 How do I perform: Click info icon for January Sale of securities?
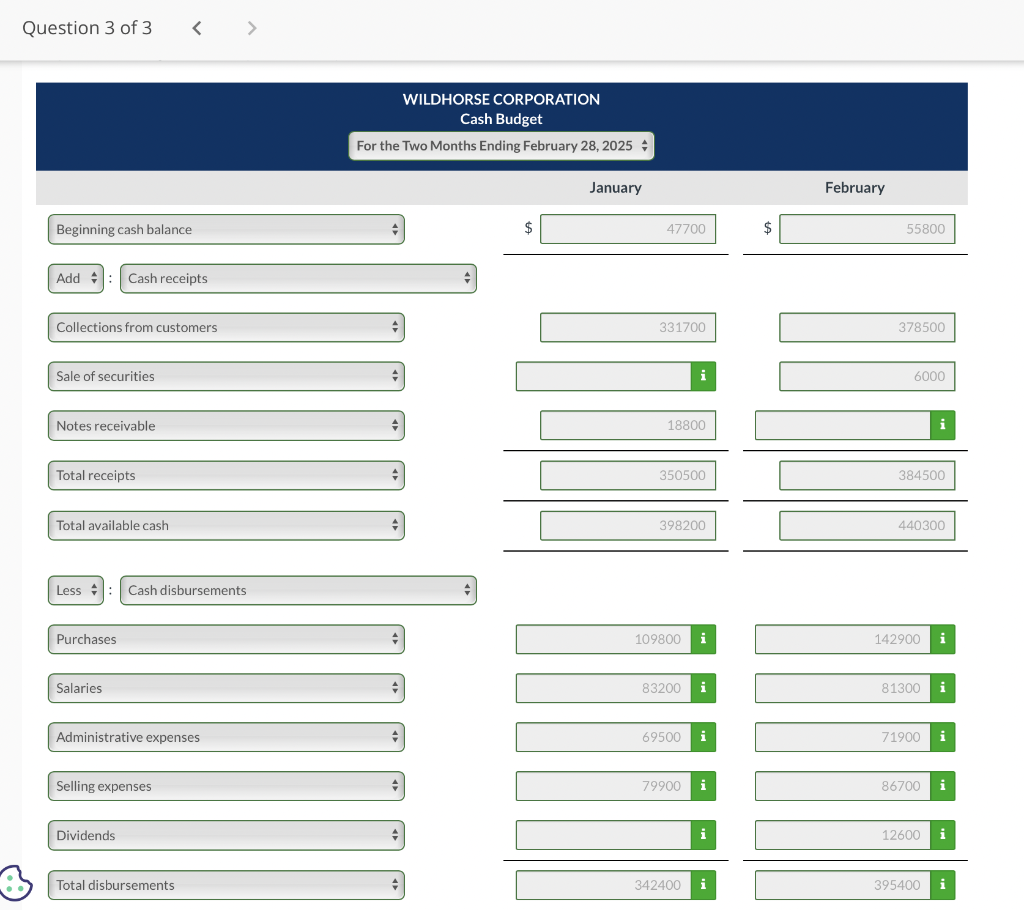pyautogui.click(x=703, y=376)
